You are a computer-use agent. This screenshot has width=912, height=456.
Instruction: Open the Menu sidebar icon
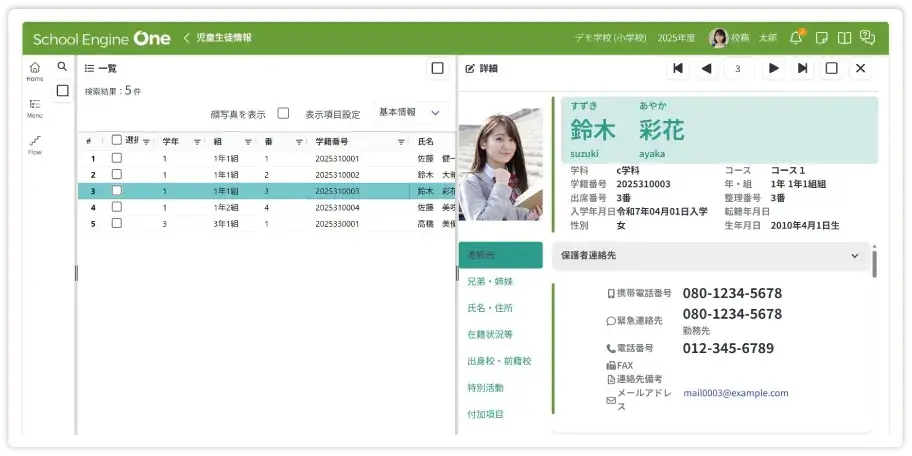pyautogui.click(x=35, y=108)
